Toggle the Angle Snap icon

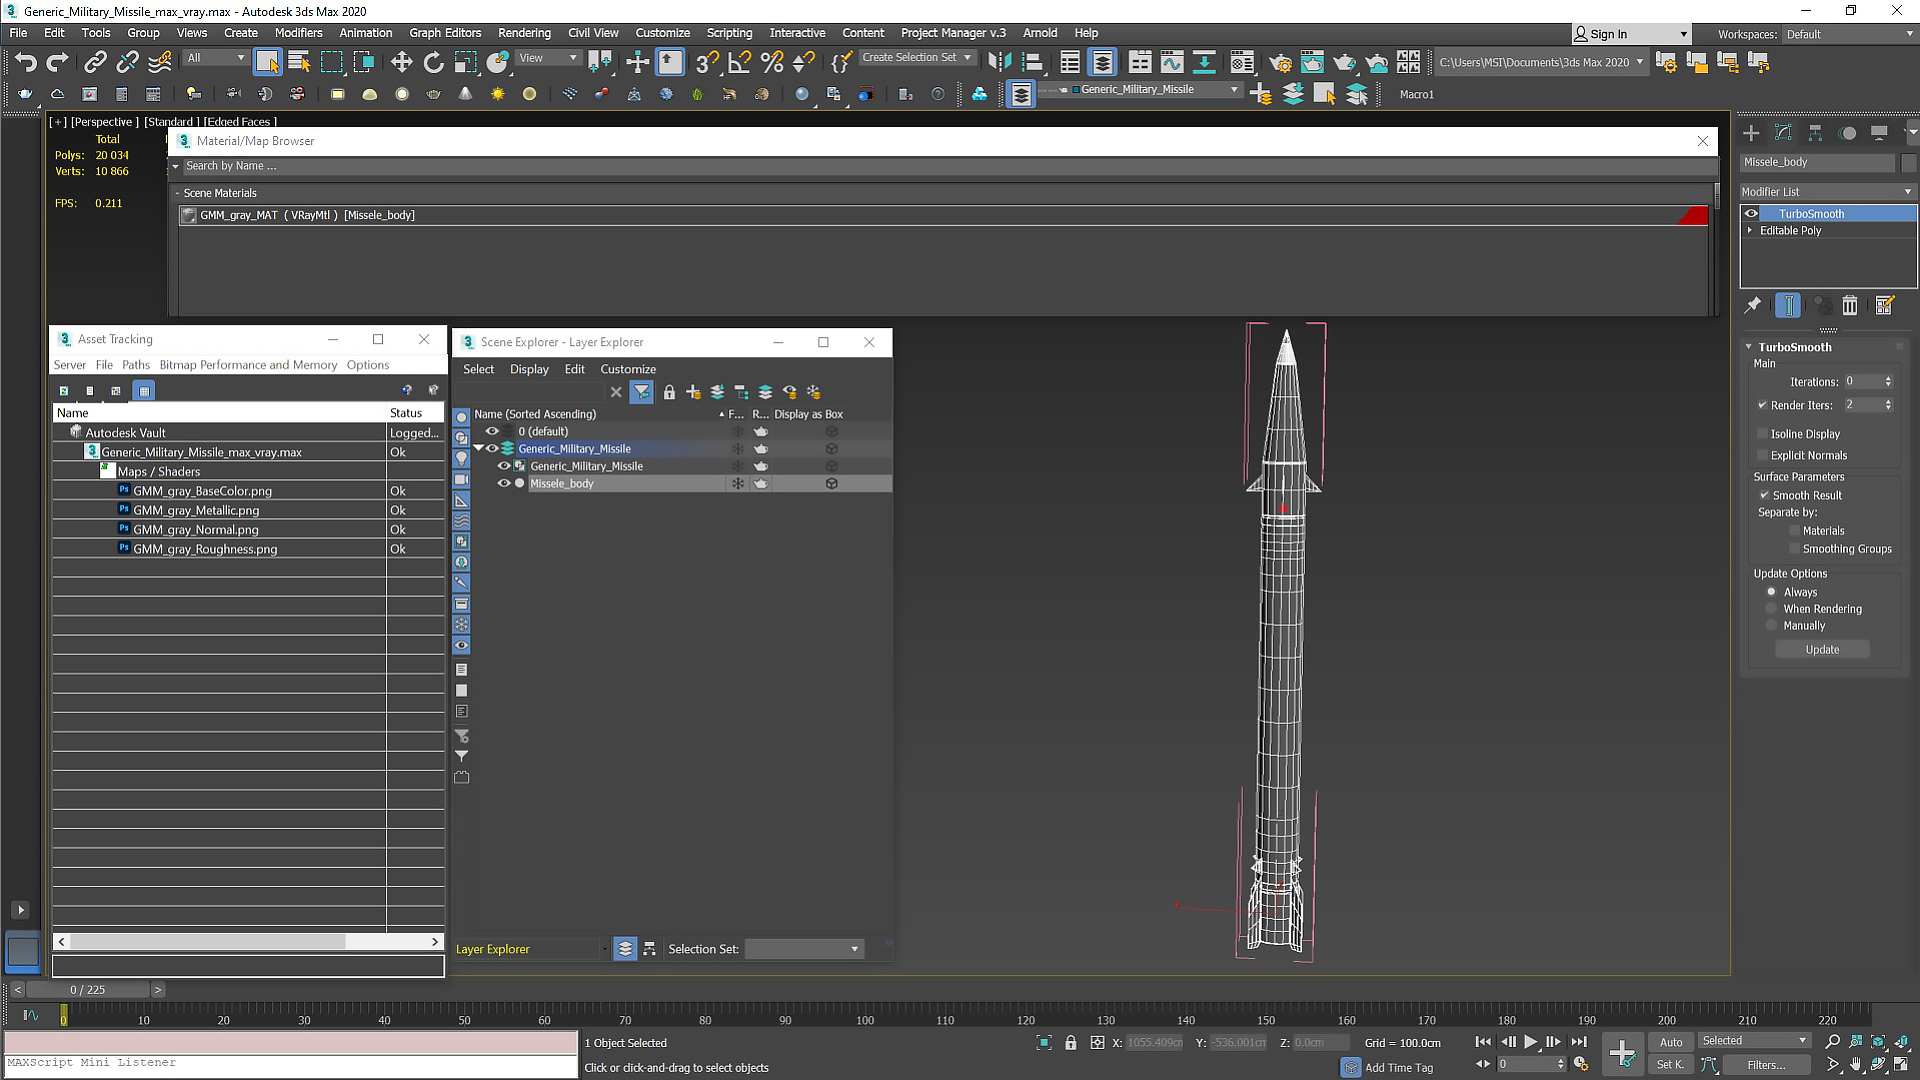(x=739, y=62)
